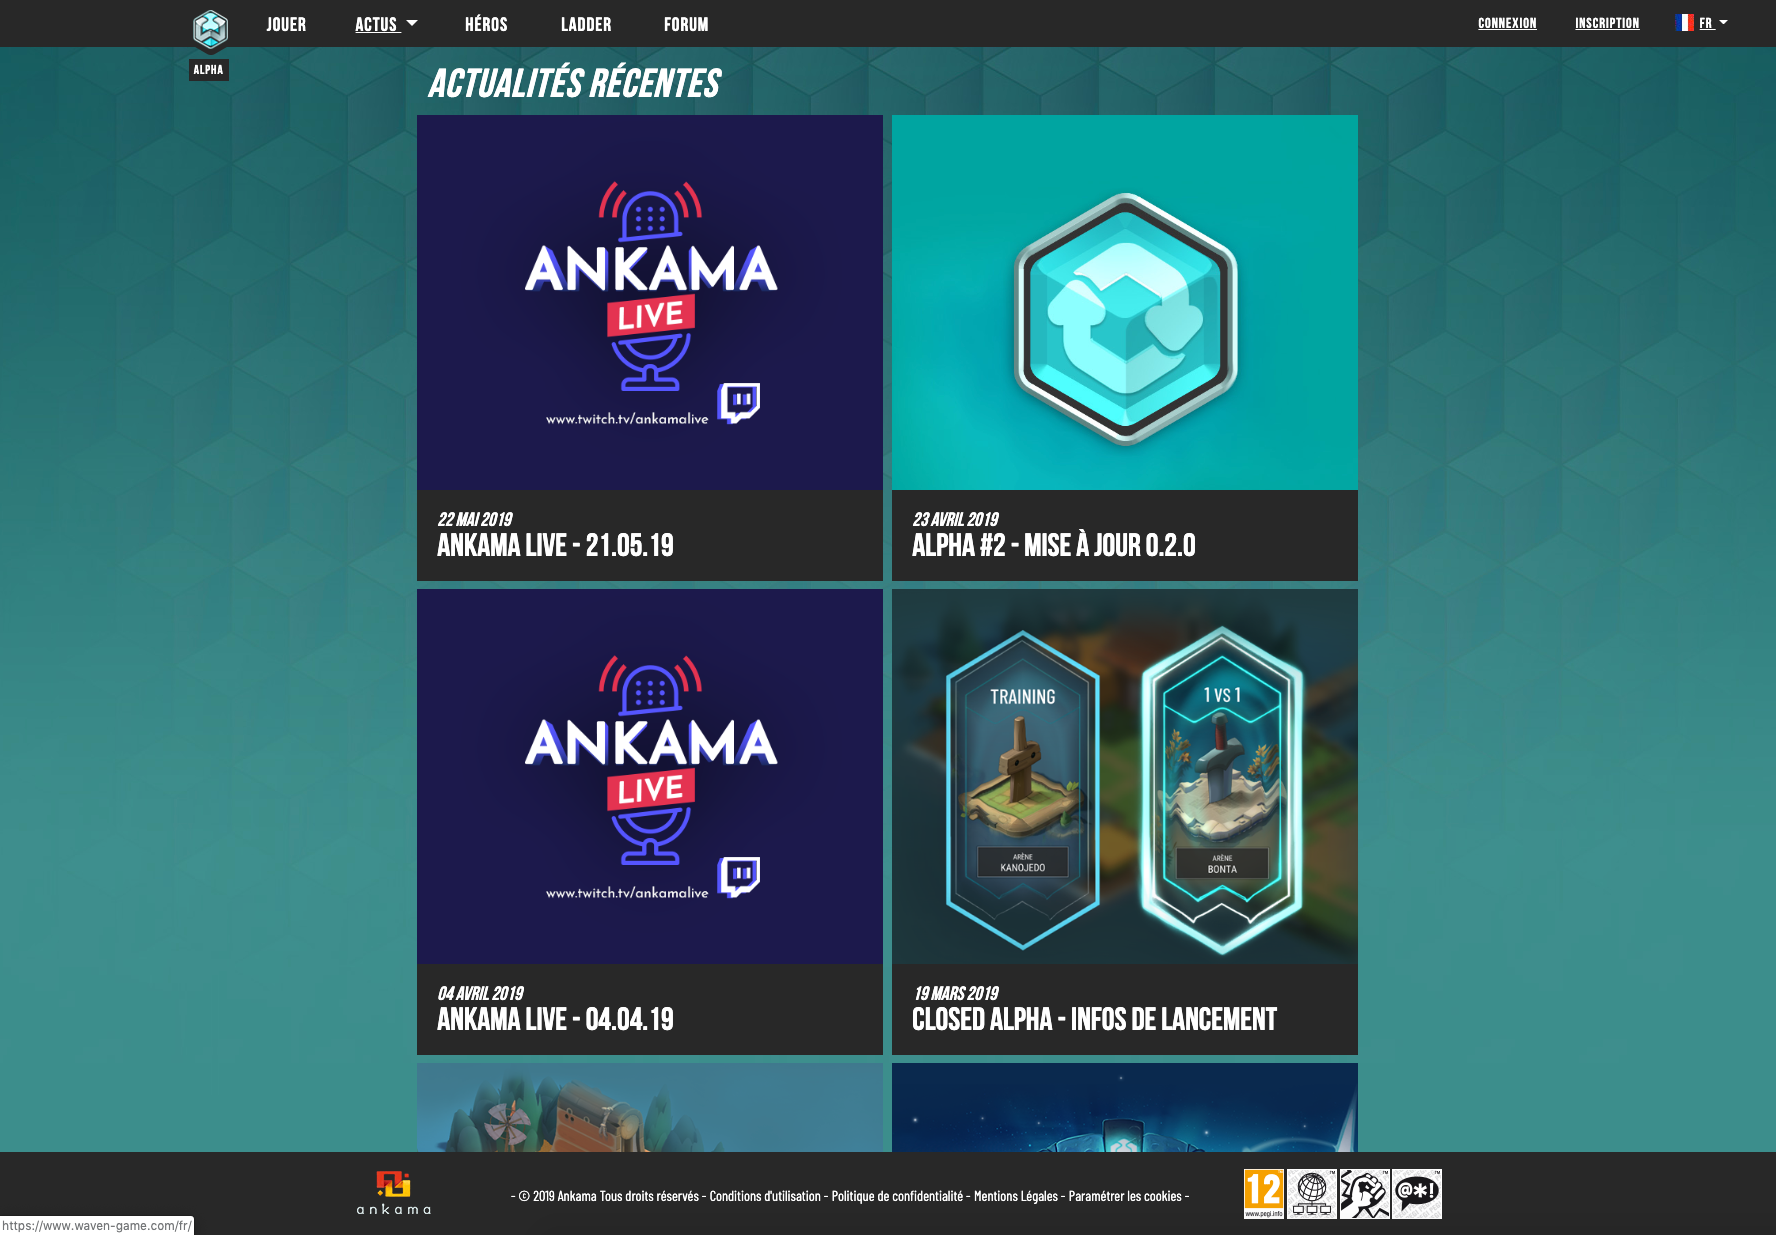
Task: Open Closed Alpha Infos de lancement article
Action: (x=1125, y=822)
